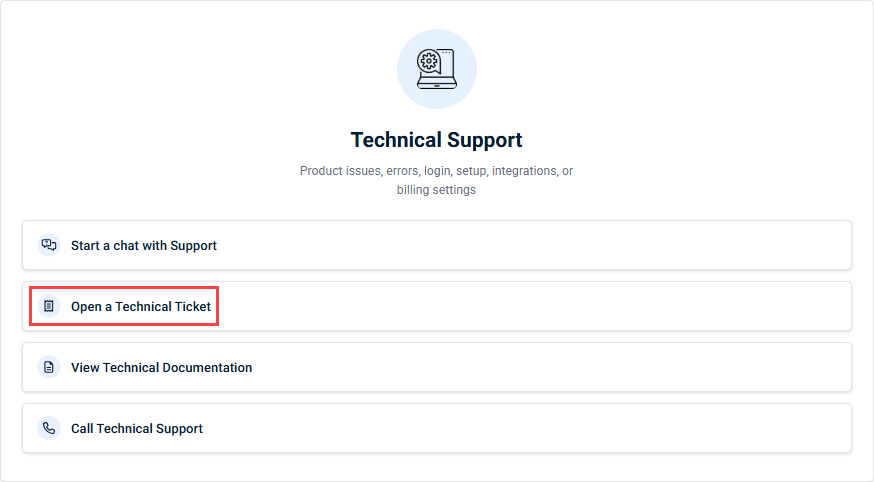Click the chat bubbles icon
Image resolution: width=874 pixels, height=482 pixels.
(48, 245)
